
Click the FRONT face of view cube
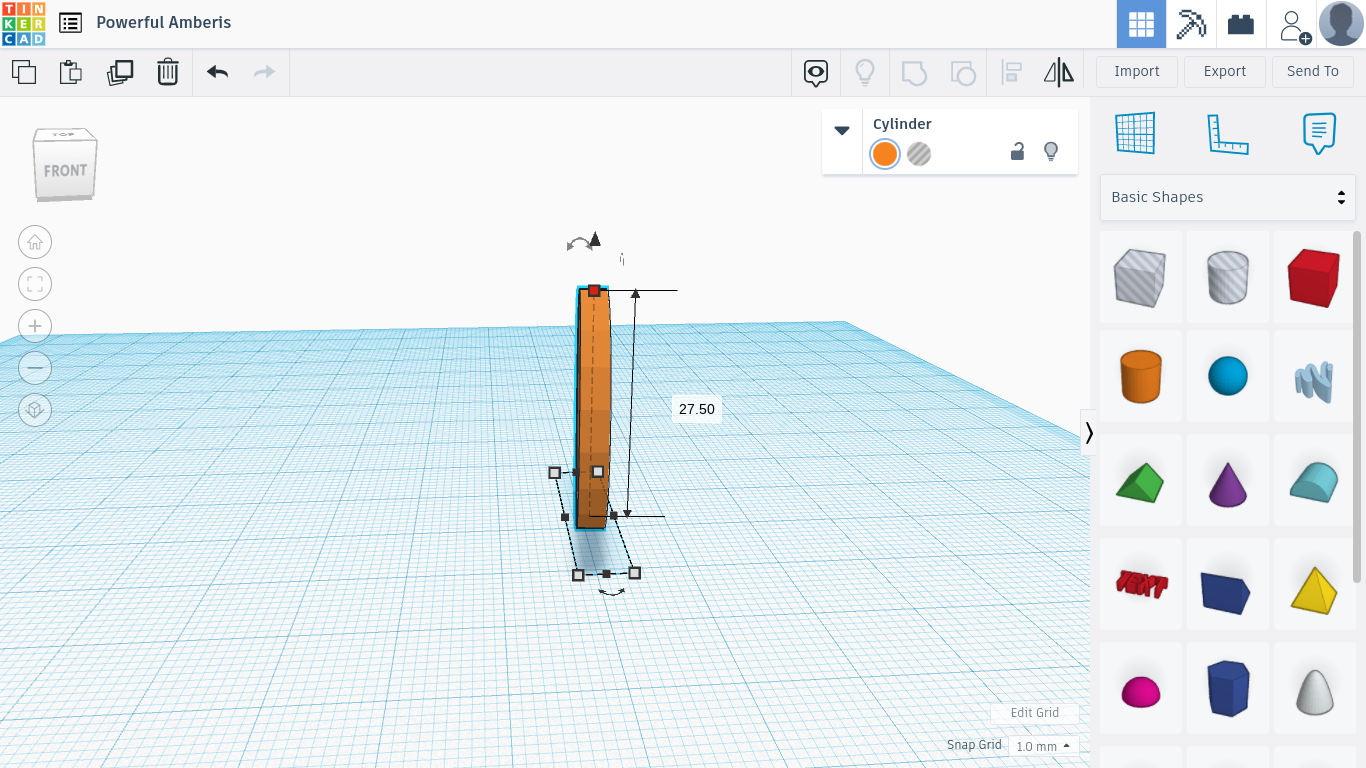65,171
